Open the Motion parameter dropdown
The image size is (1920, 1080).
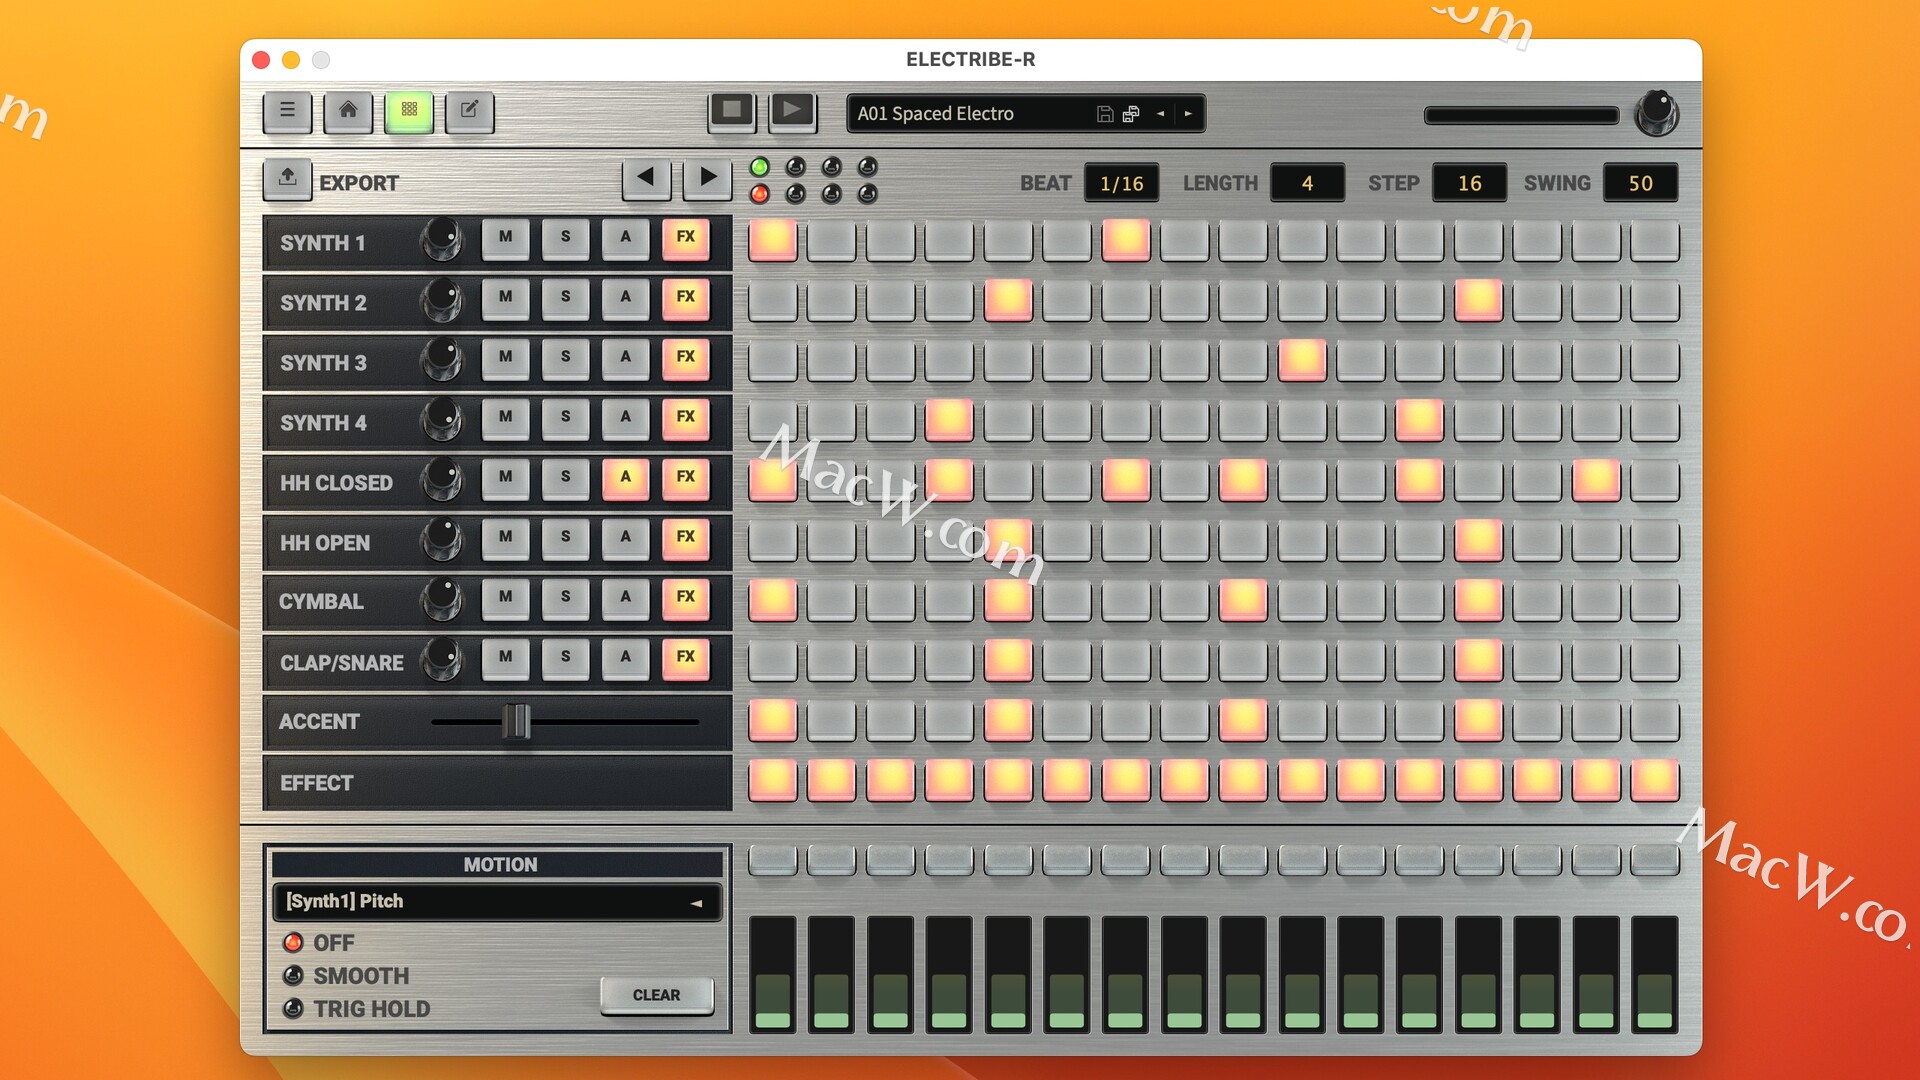[497, 902]
